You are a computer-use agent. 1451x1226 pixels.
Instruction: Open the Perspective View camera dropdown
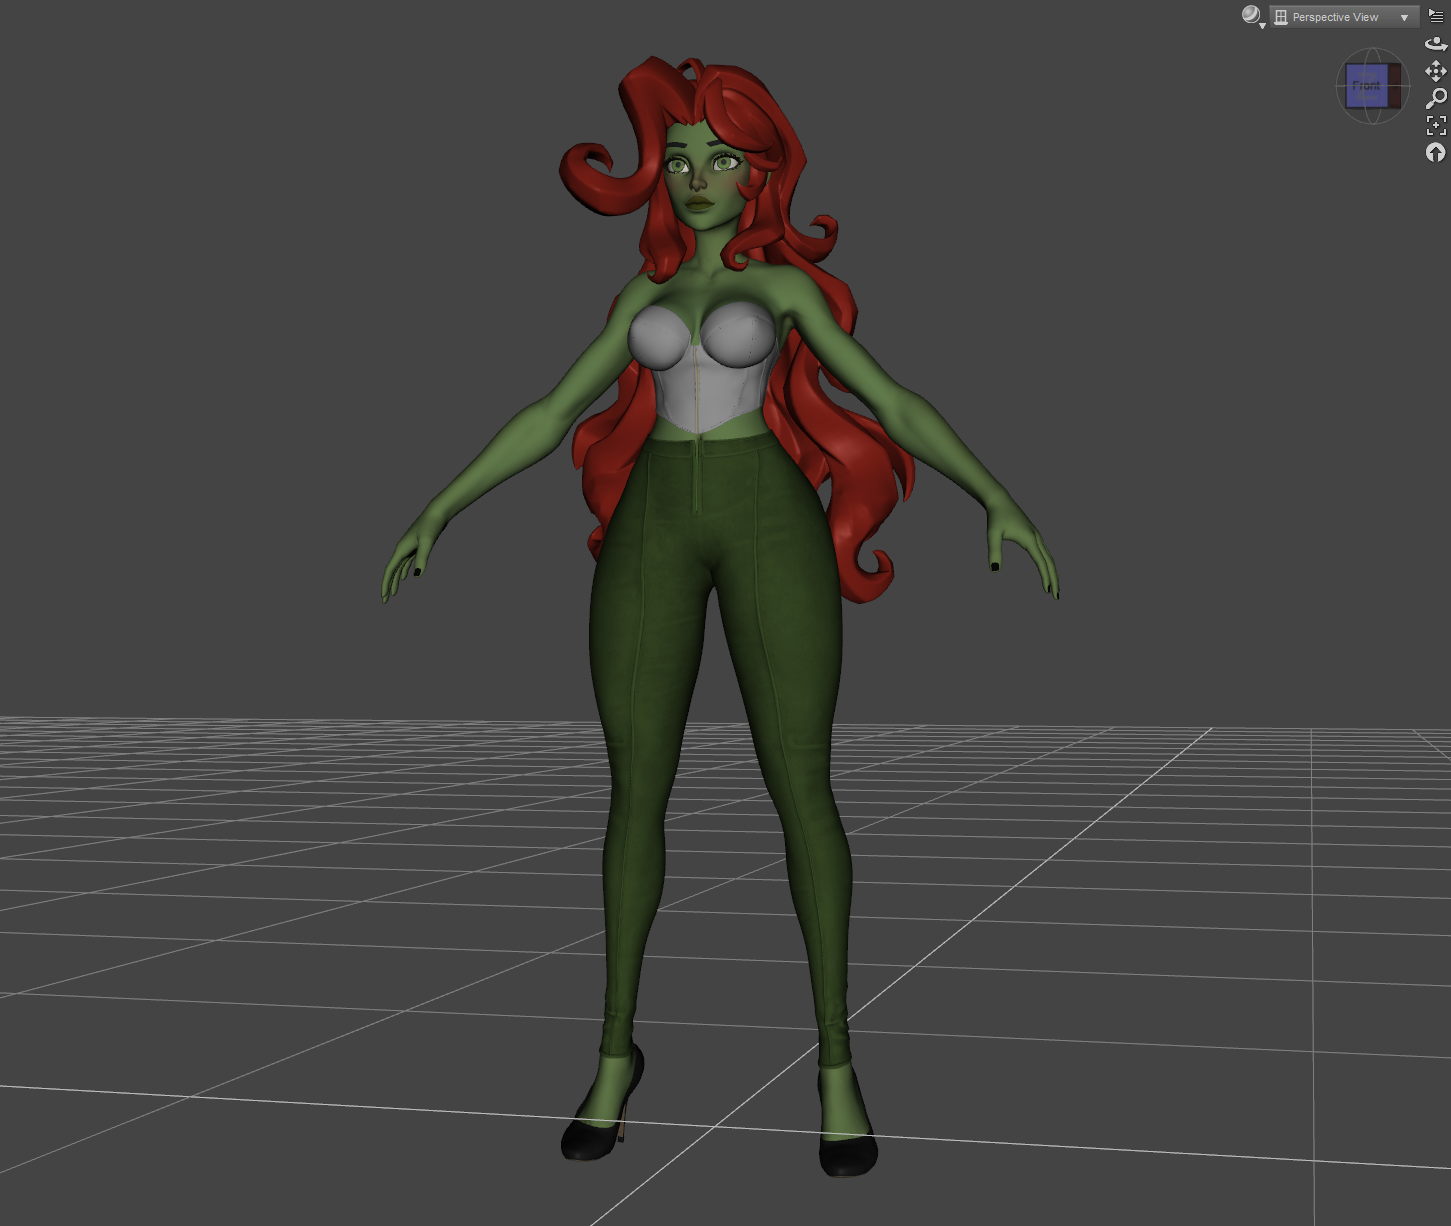(x=1344, y=17)
